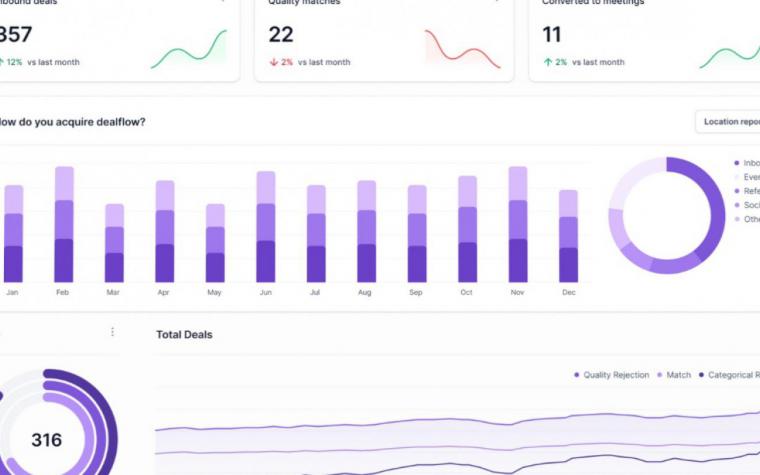
Task: Click the green up arrow beside 12%
Action: pos(1,62)
